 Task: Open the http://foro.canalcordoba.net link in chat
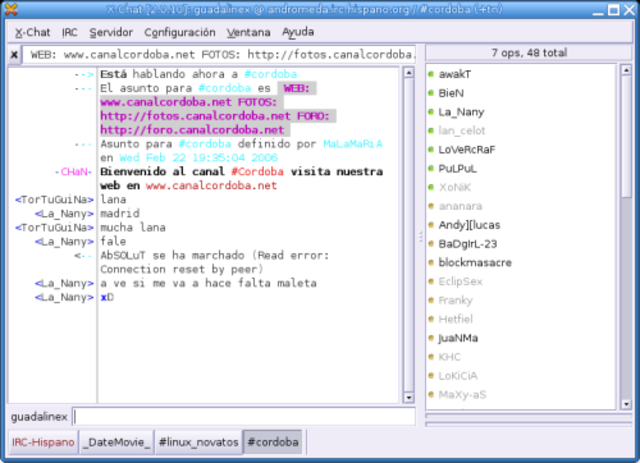pos(192,130)
